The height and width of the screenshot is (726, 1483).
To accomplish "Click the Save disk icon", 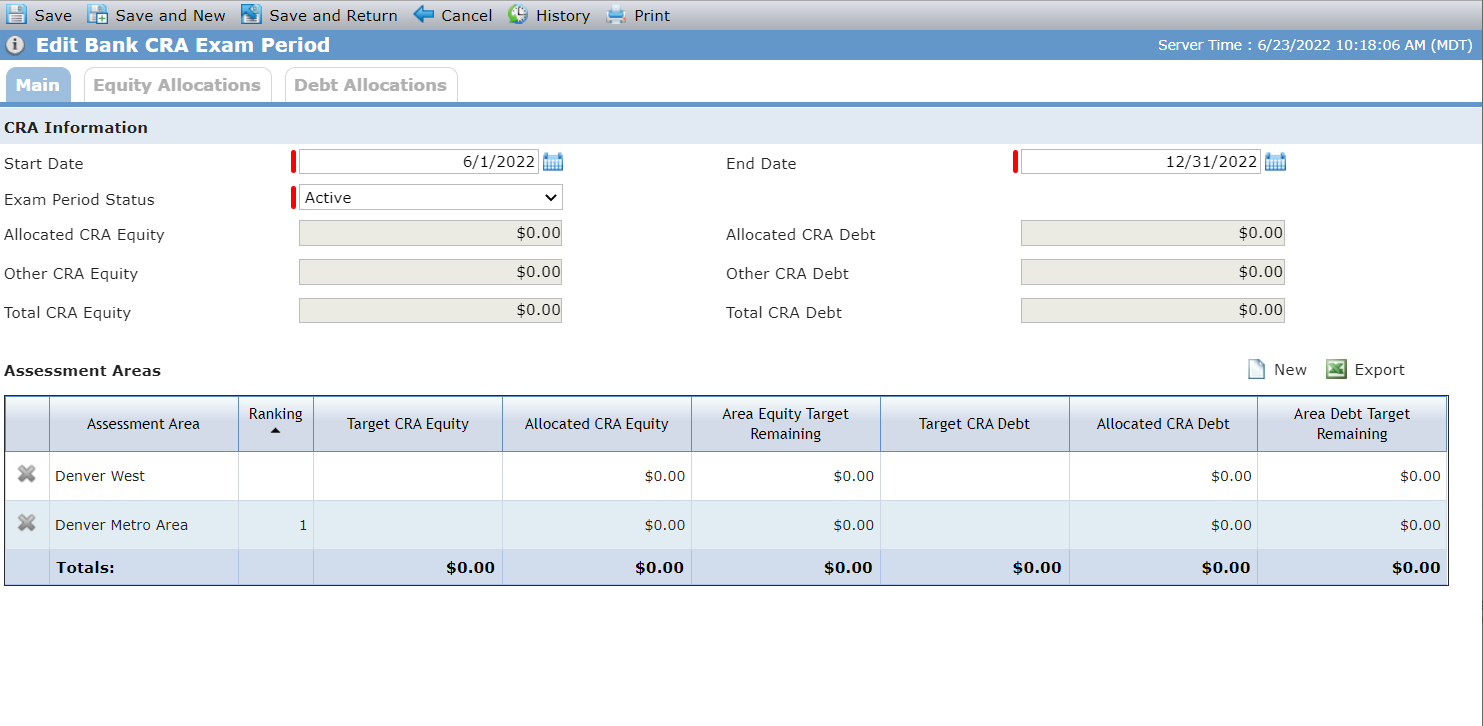I will coord(16,15).
